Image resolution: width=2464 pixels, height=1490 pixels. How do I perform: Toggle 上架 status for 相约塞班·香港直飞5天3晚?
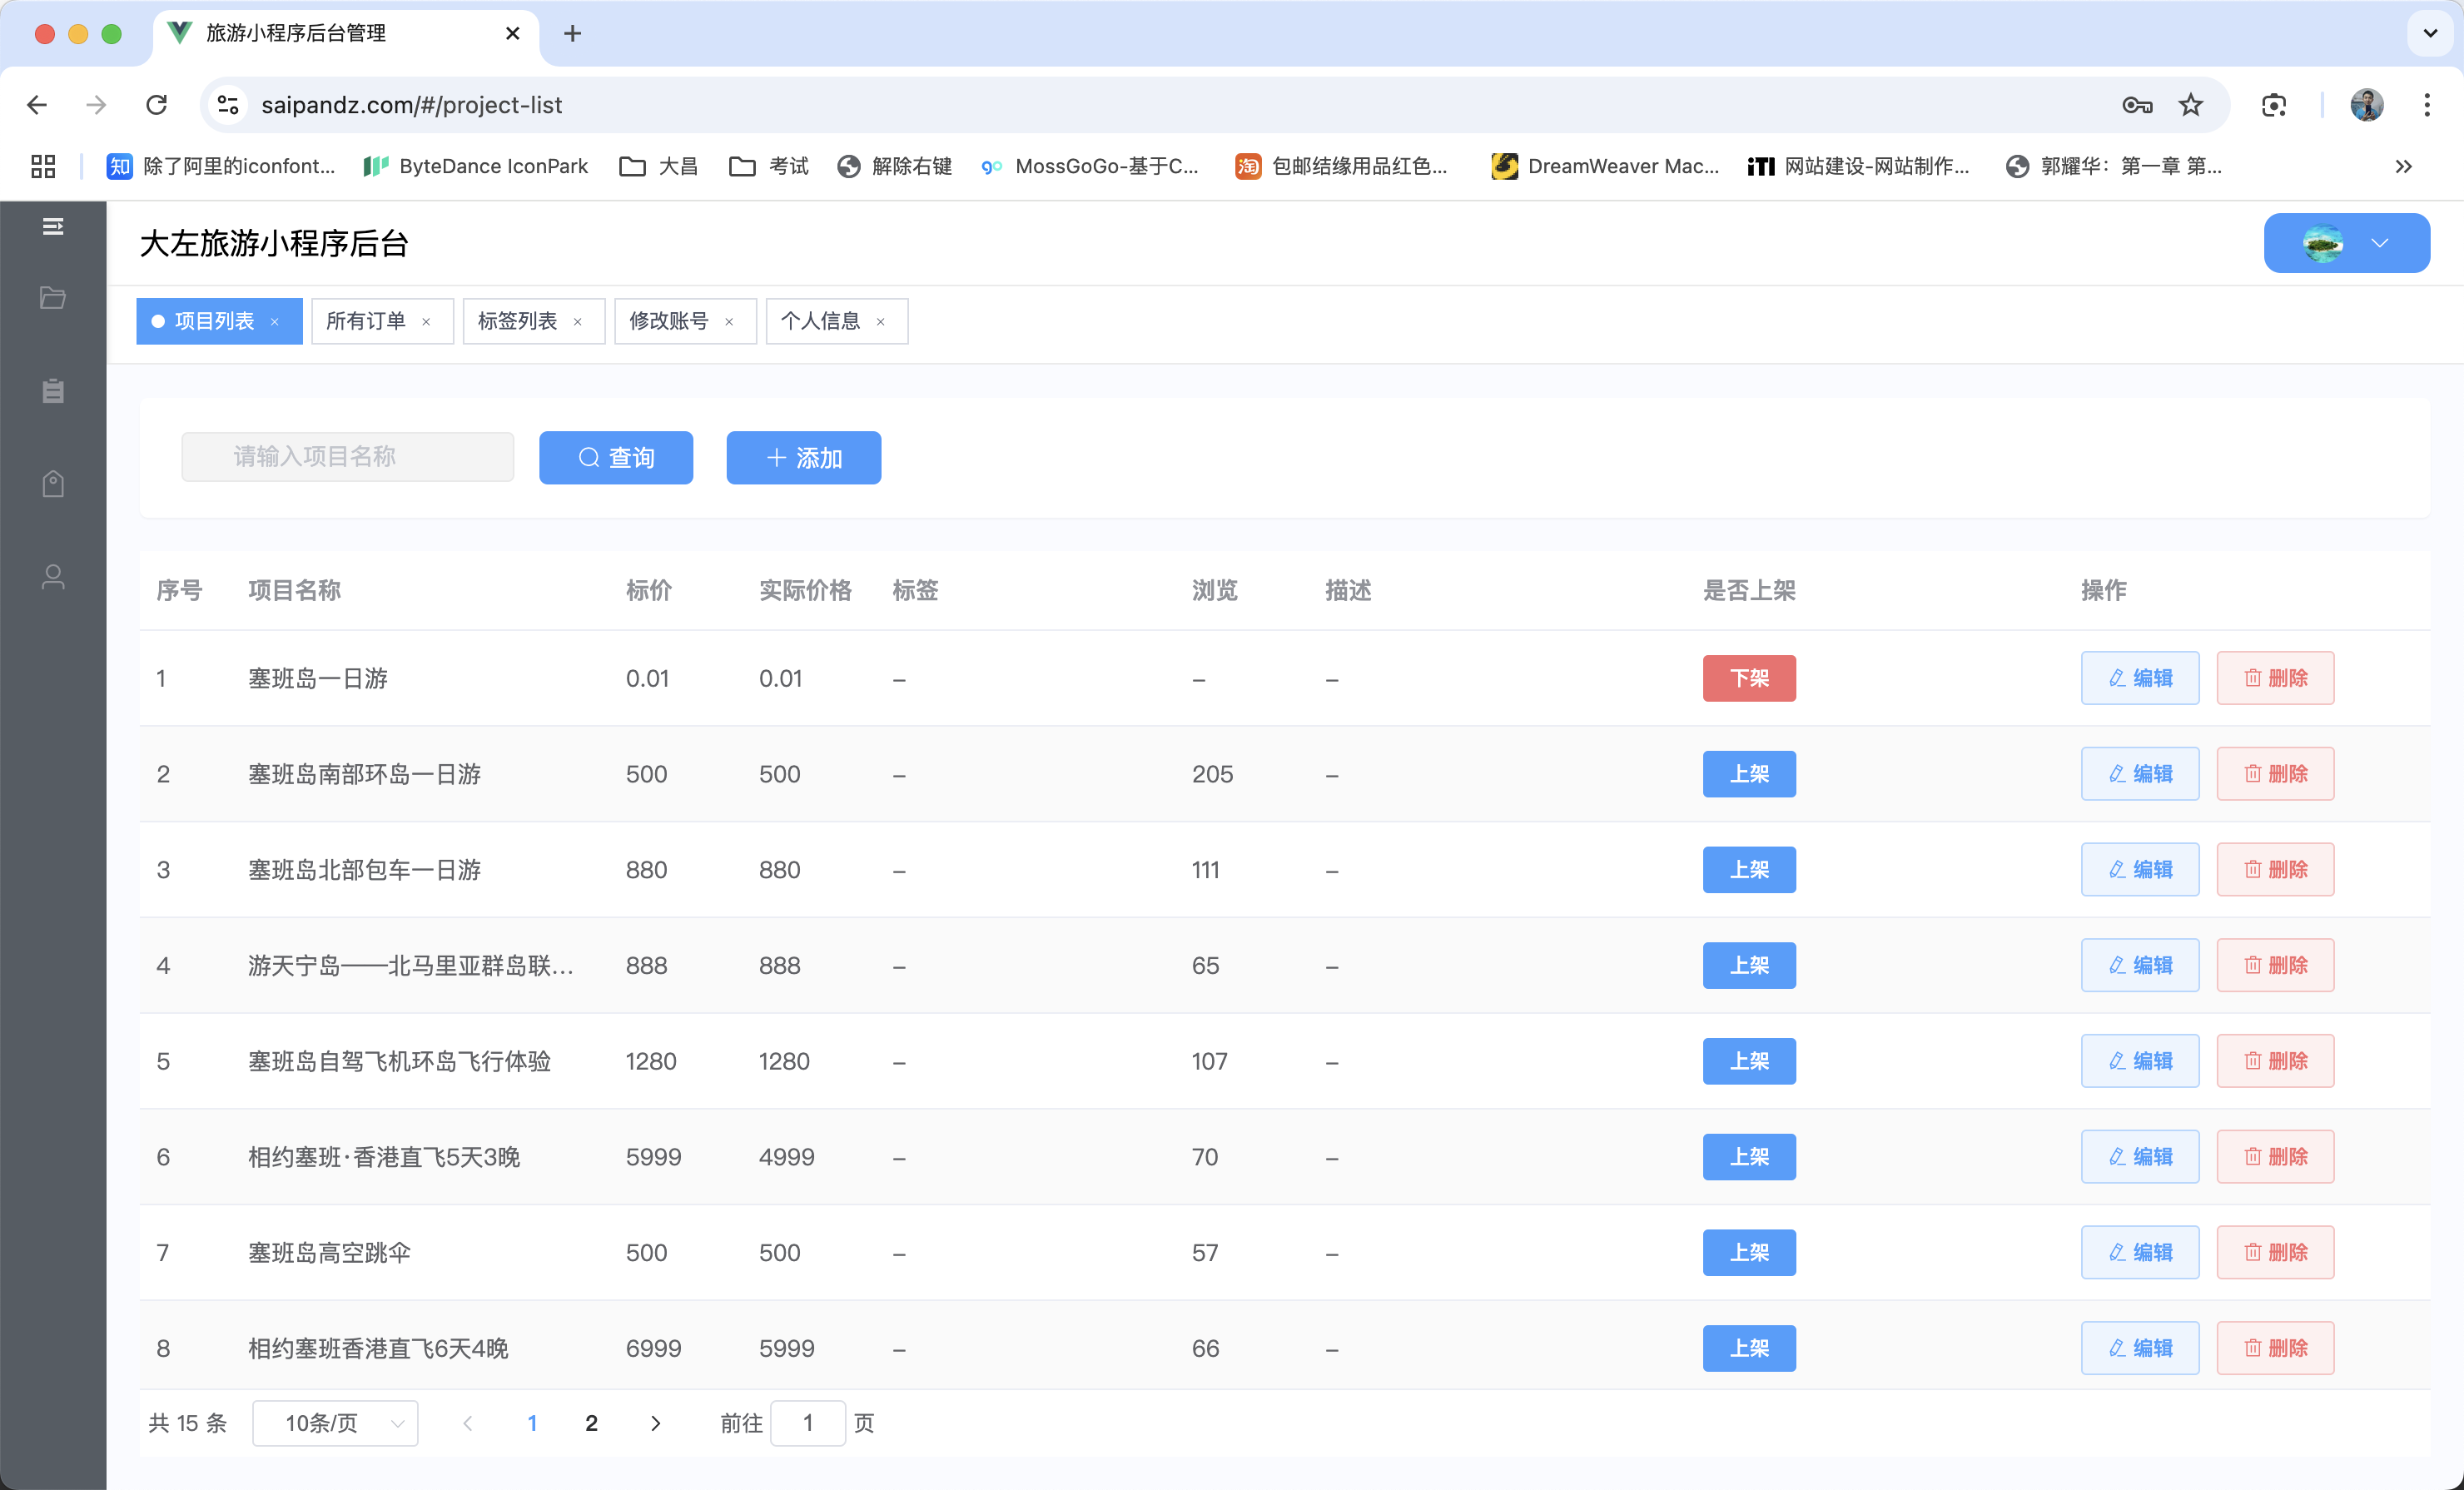point(1749,1157)
